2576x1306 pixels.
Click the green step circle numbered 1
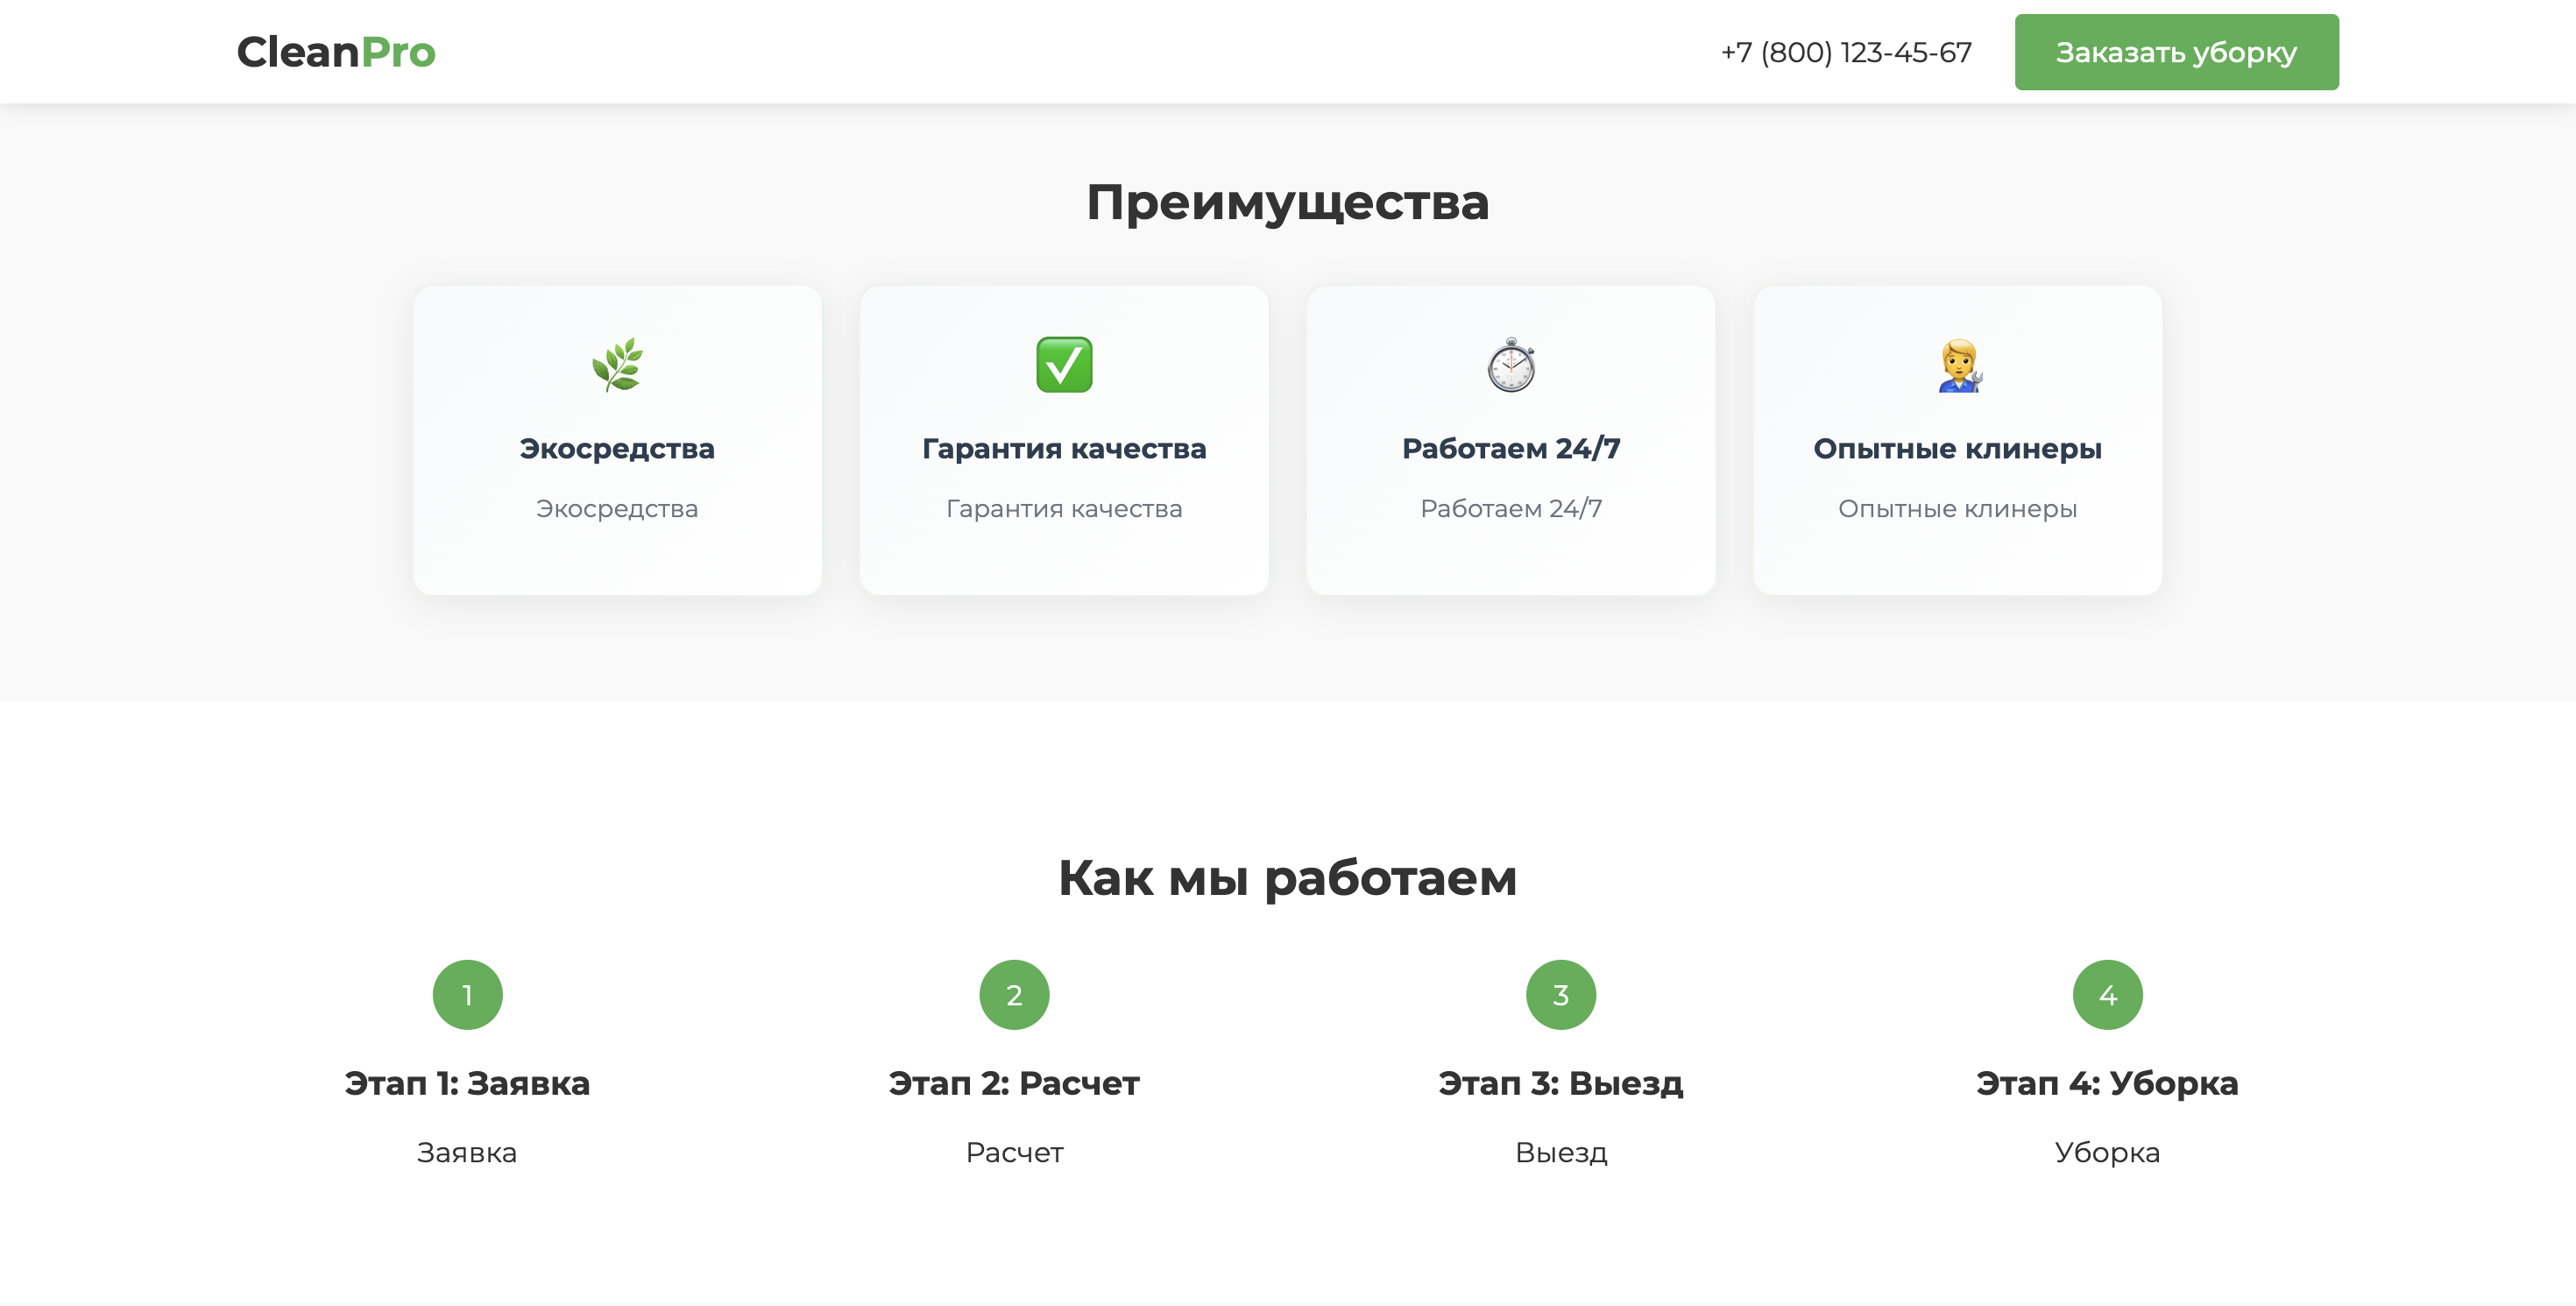coord(467,995)
